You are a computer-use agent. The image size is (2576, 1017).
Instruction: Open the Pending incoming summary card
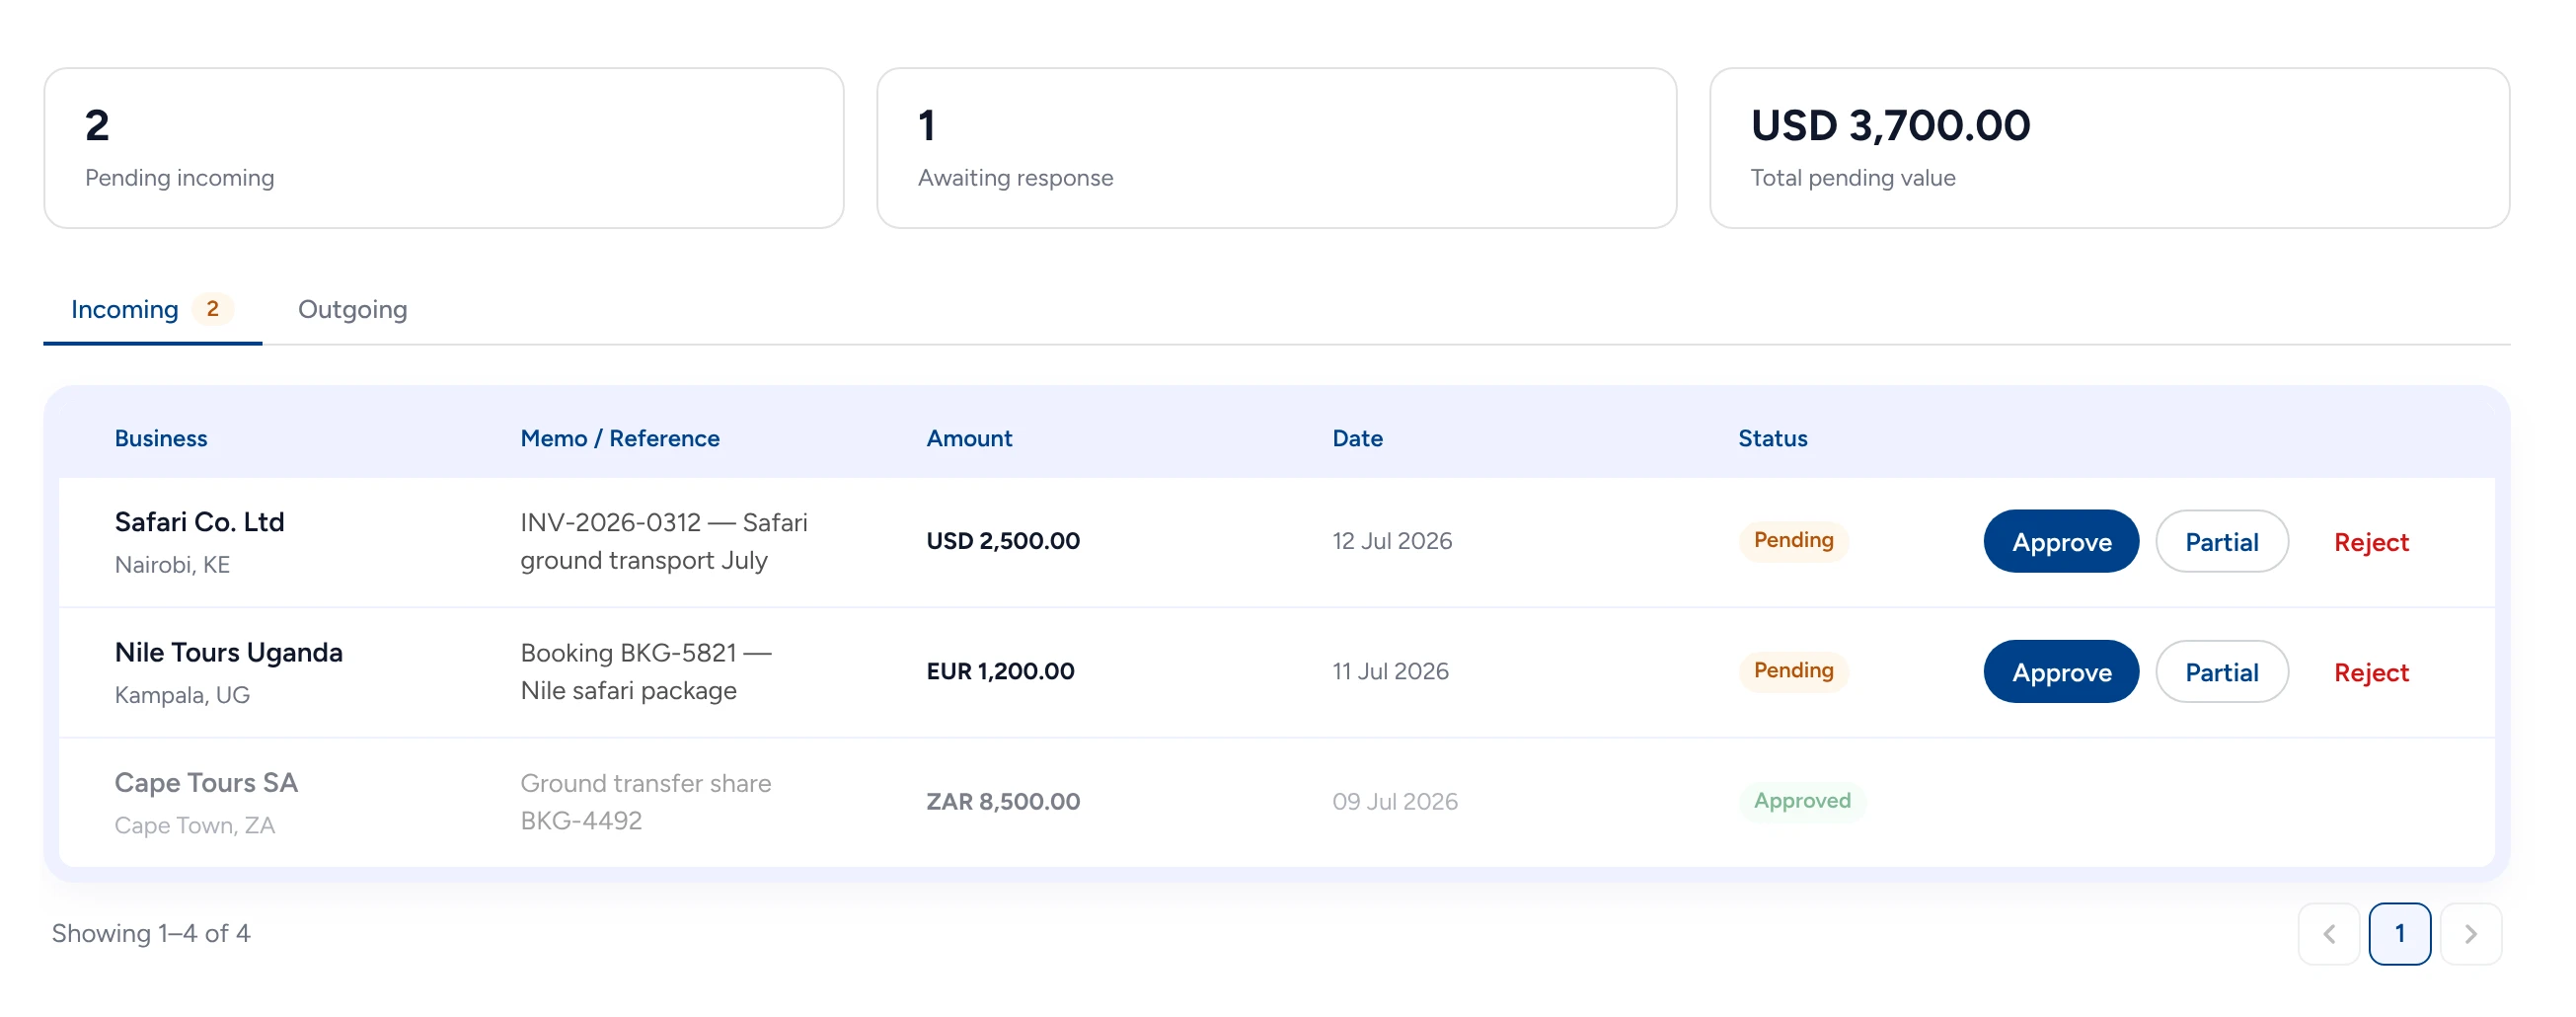tap(444, 148)
